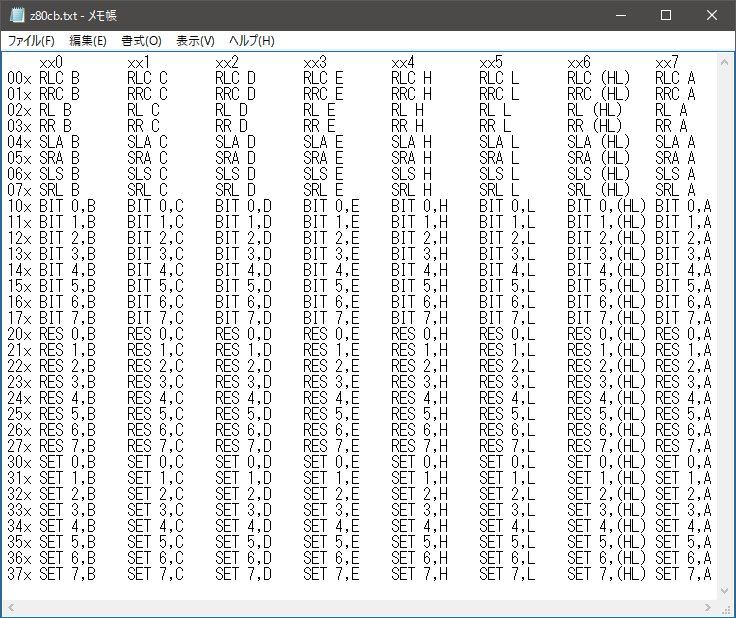Click the text BIT 4,H
The height and width of the screenshot is (618, 736).
coord(419,270)
